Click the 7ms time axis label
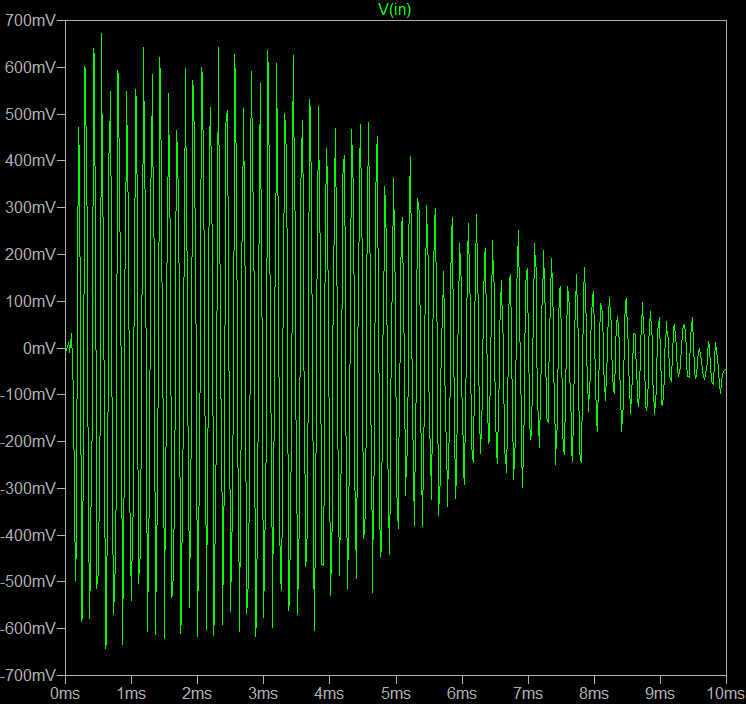The height and width of the screenshot is (704, 746). [x=528, y=694]
